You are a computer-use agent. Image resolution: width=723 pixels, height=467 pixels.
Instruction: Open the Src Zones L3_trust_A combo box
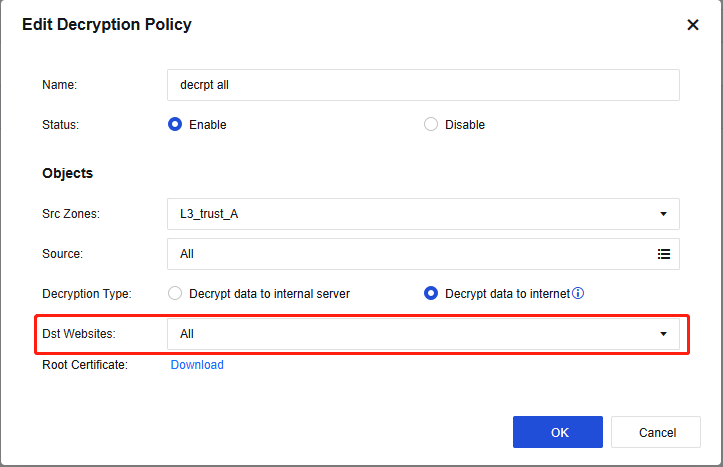pos(410,214)
